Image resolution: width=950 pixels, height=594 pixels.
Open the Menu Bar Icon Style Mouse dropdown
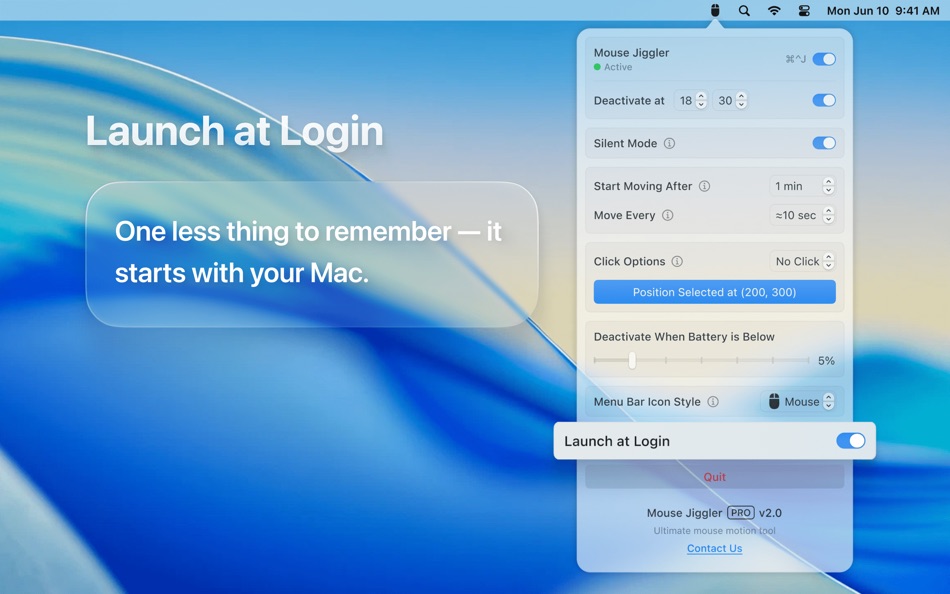tap(798, 402)
